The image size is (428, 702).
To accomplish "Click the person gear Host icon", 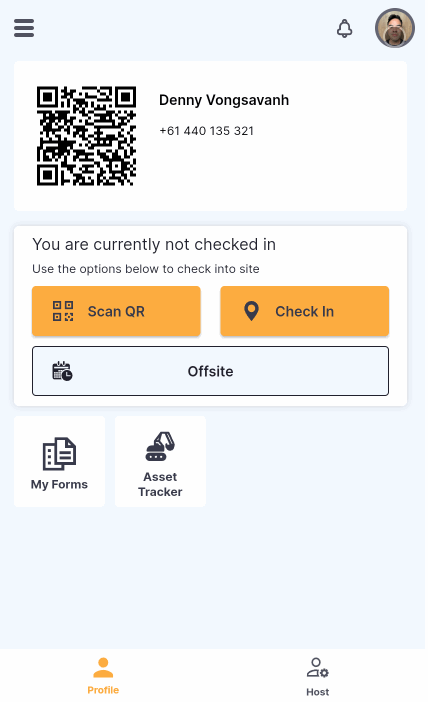I will click(x=317, y=668).
